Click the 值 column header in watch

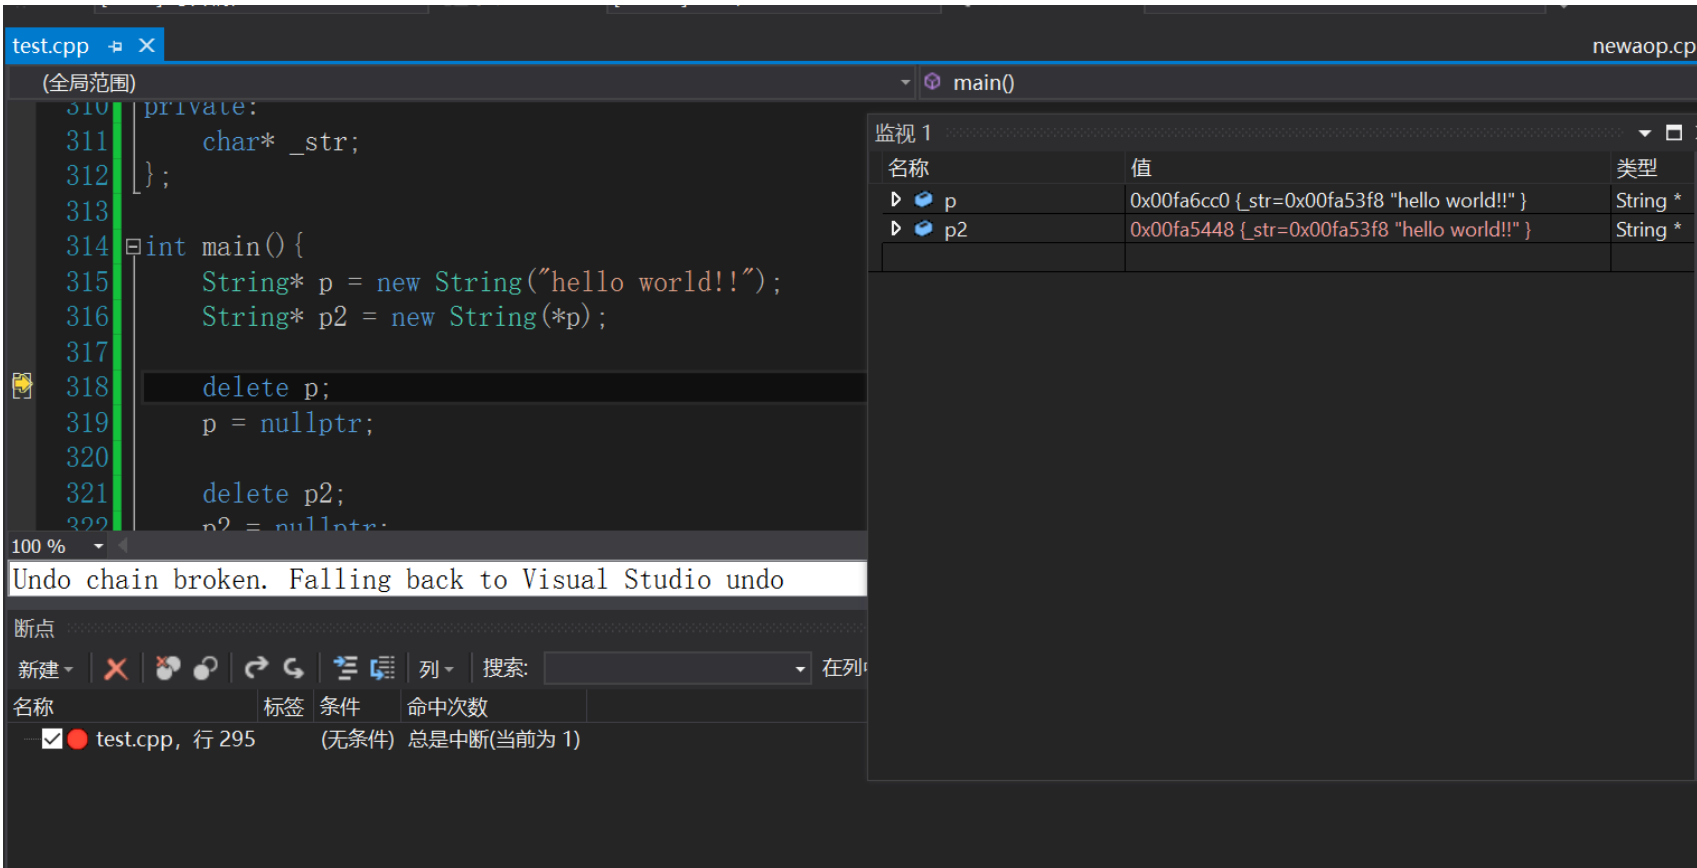(1141, 168)
